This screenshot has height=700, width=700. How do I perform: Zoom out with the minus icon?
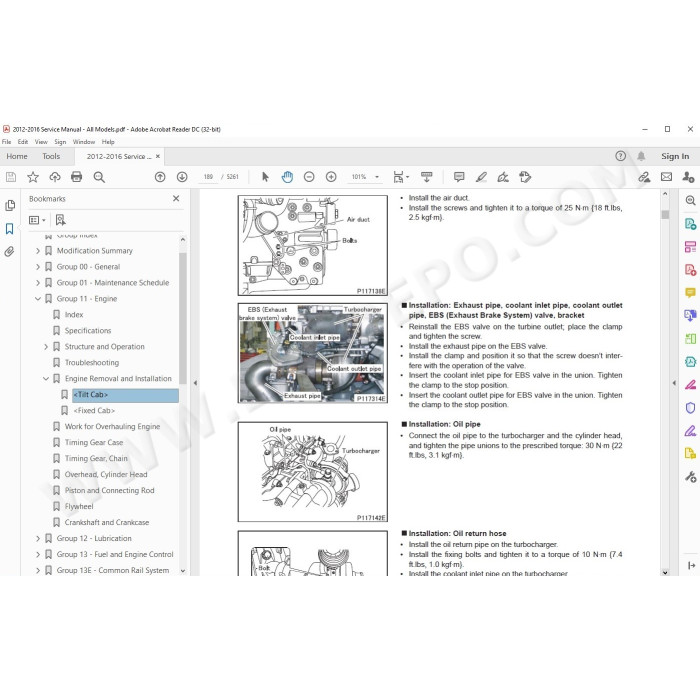[x=309, y=177]
